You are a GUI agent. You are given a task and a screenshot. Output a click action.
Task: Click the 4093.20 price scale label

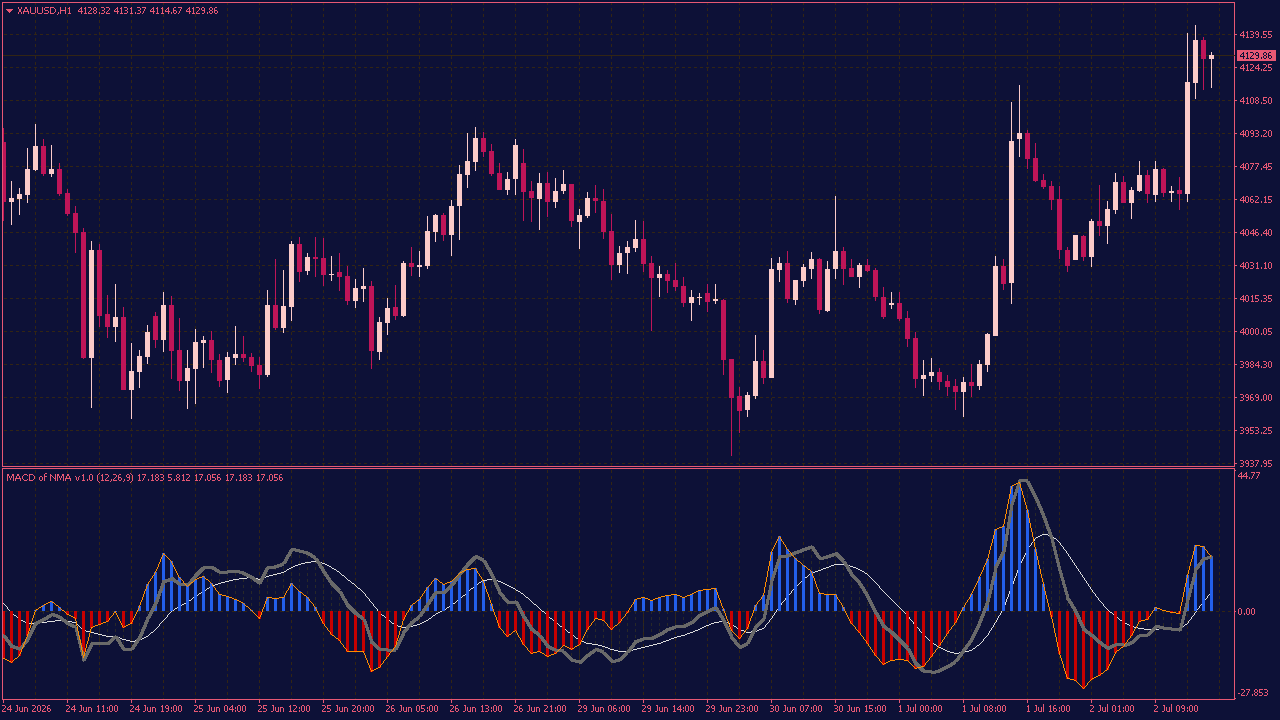[x=1255, y=134]
